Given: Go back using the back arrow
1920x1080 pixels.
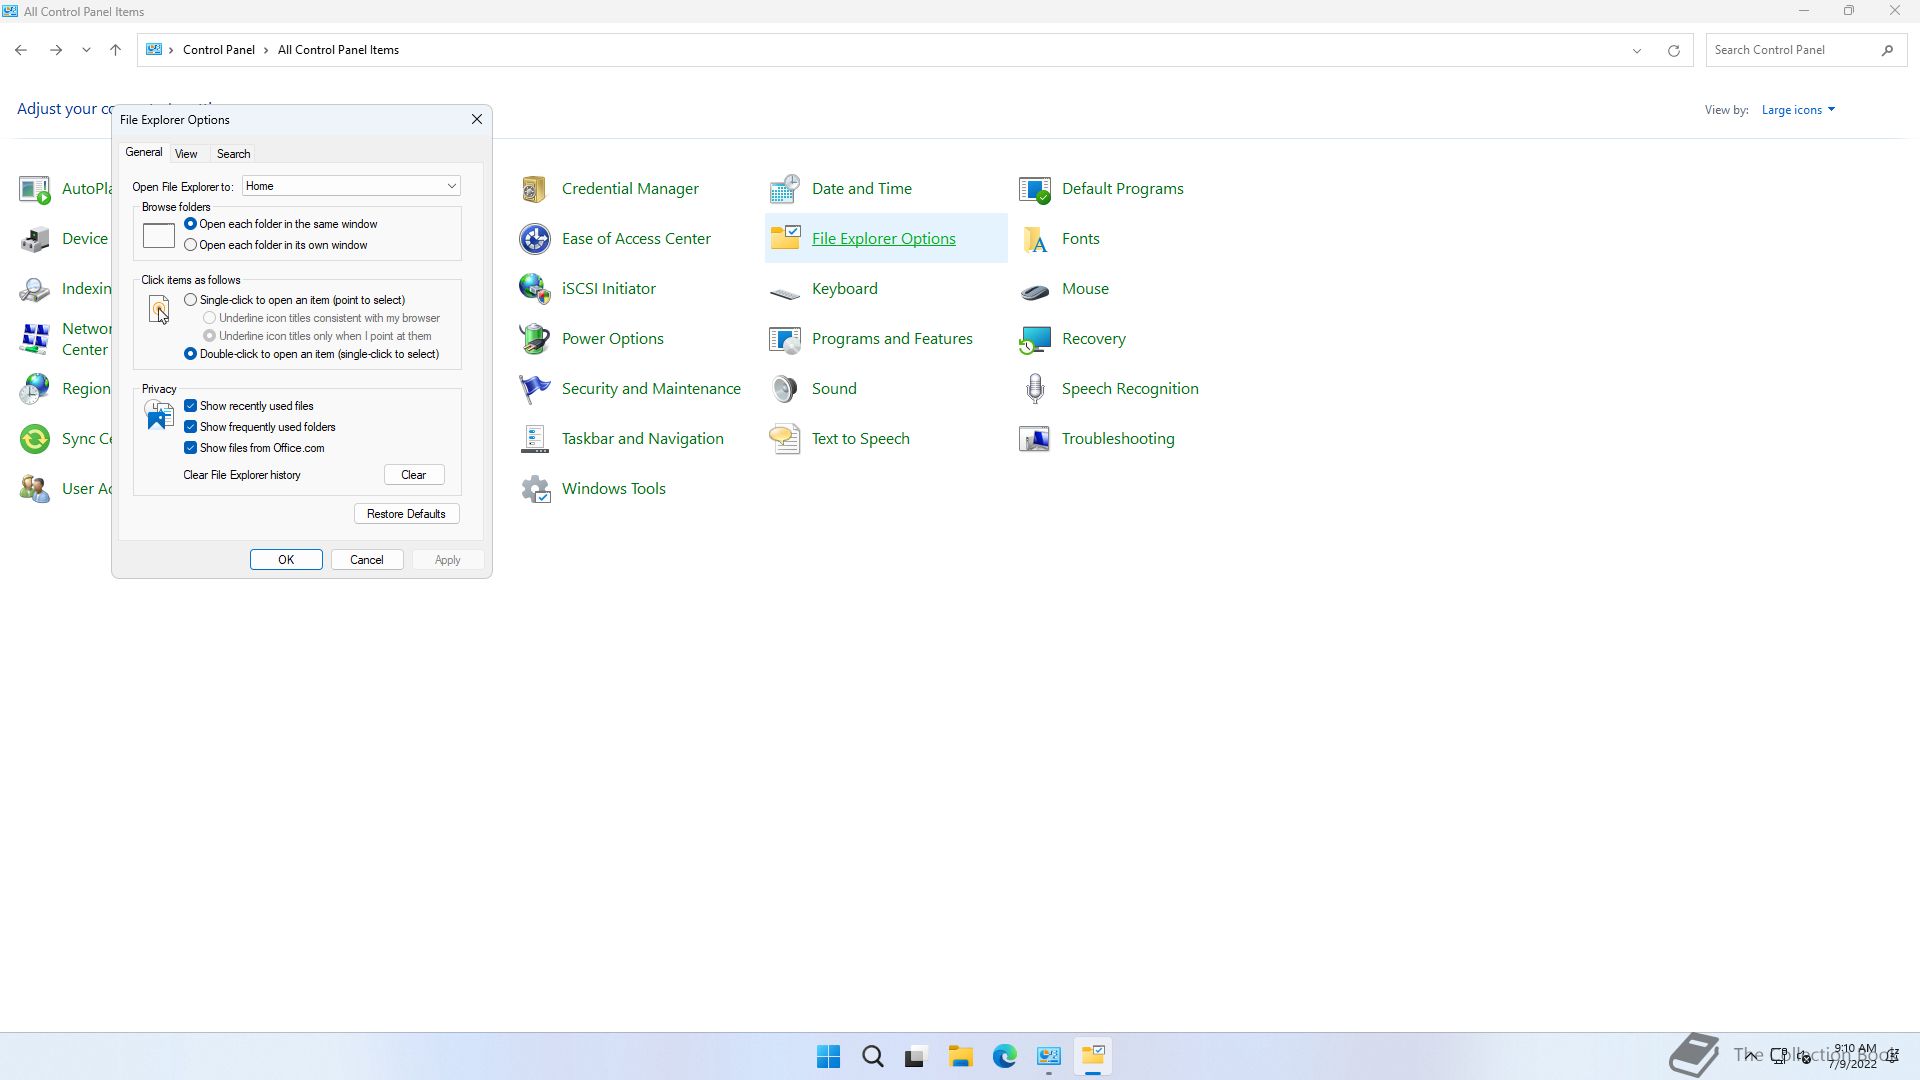Looking at the screenshot, I should [x=21, y=50].
